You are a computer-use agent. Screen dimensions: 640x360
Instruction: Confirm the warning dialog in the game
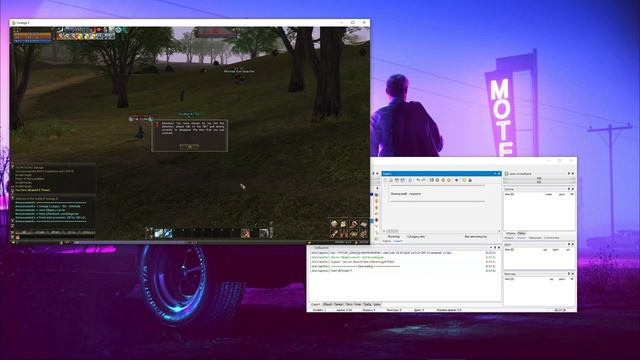tap(189, 146)
